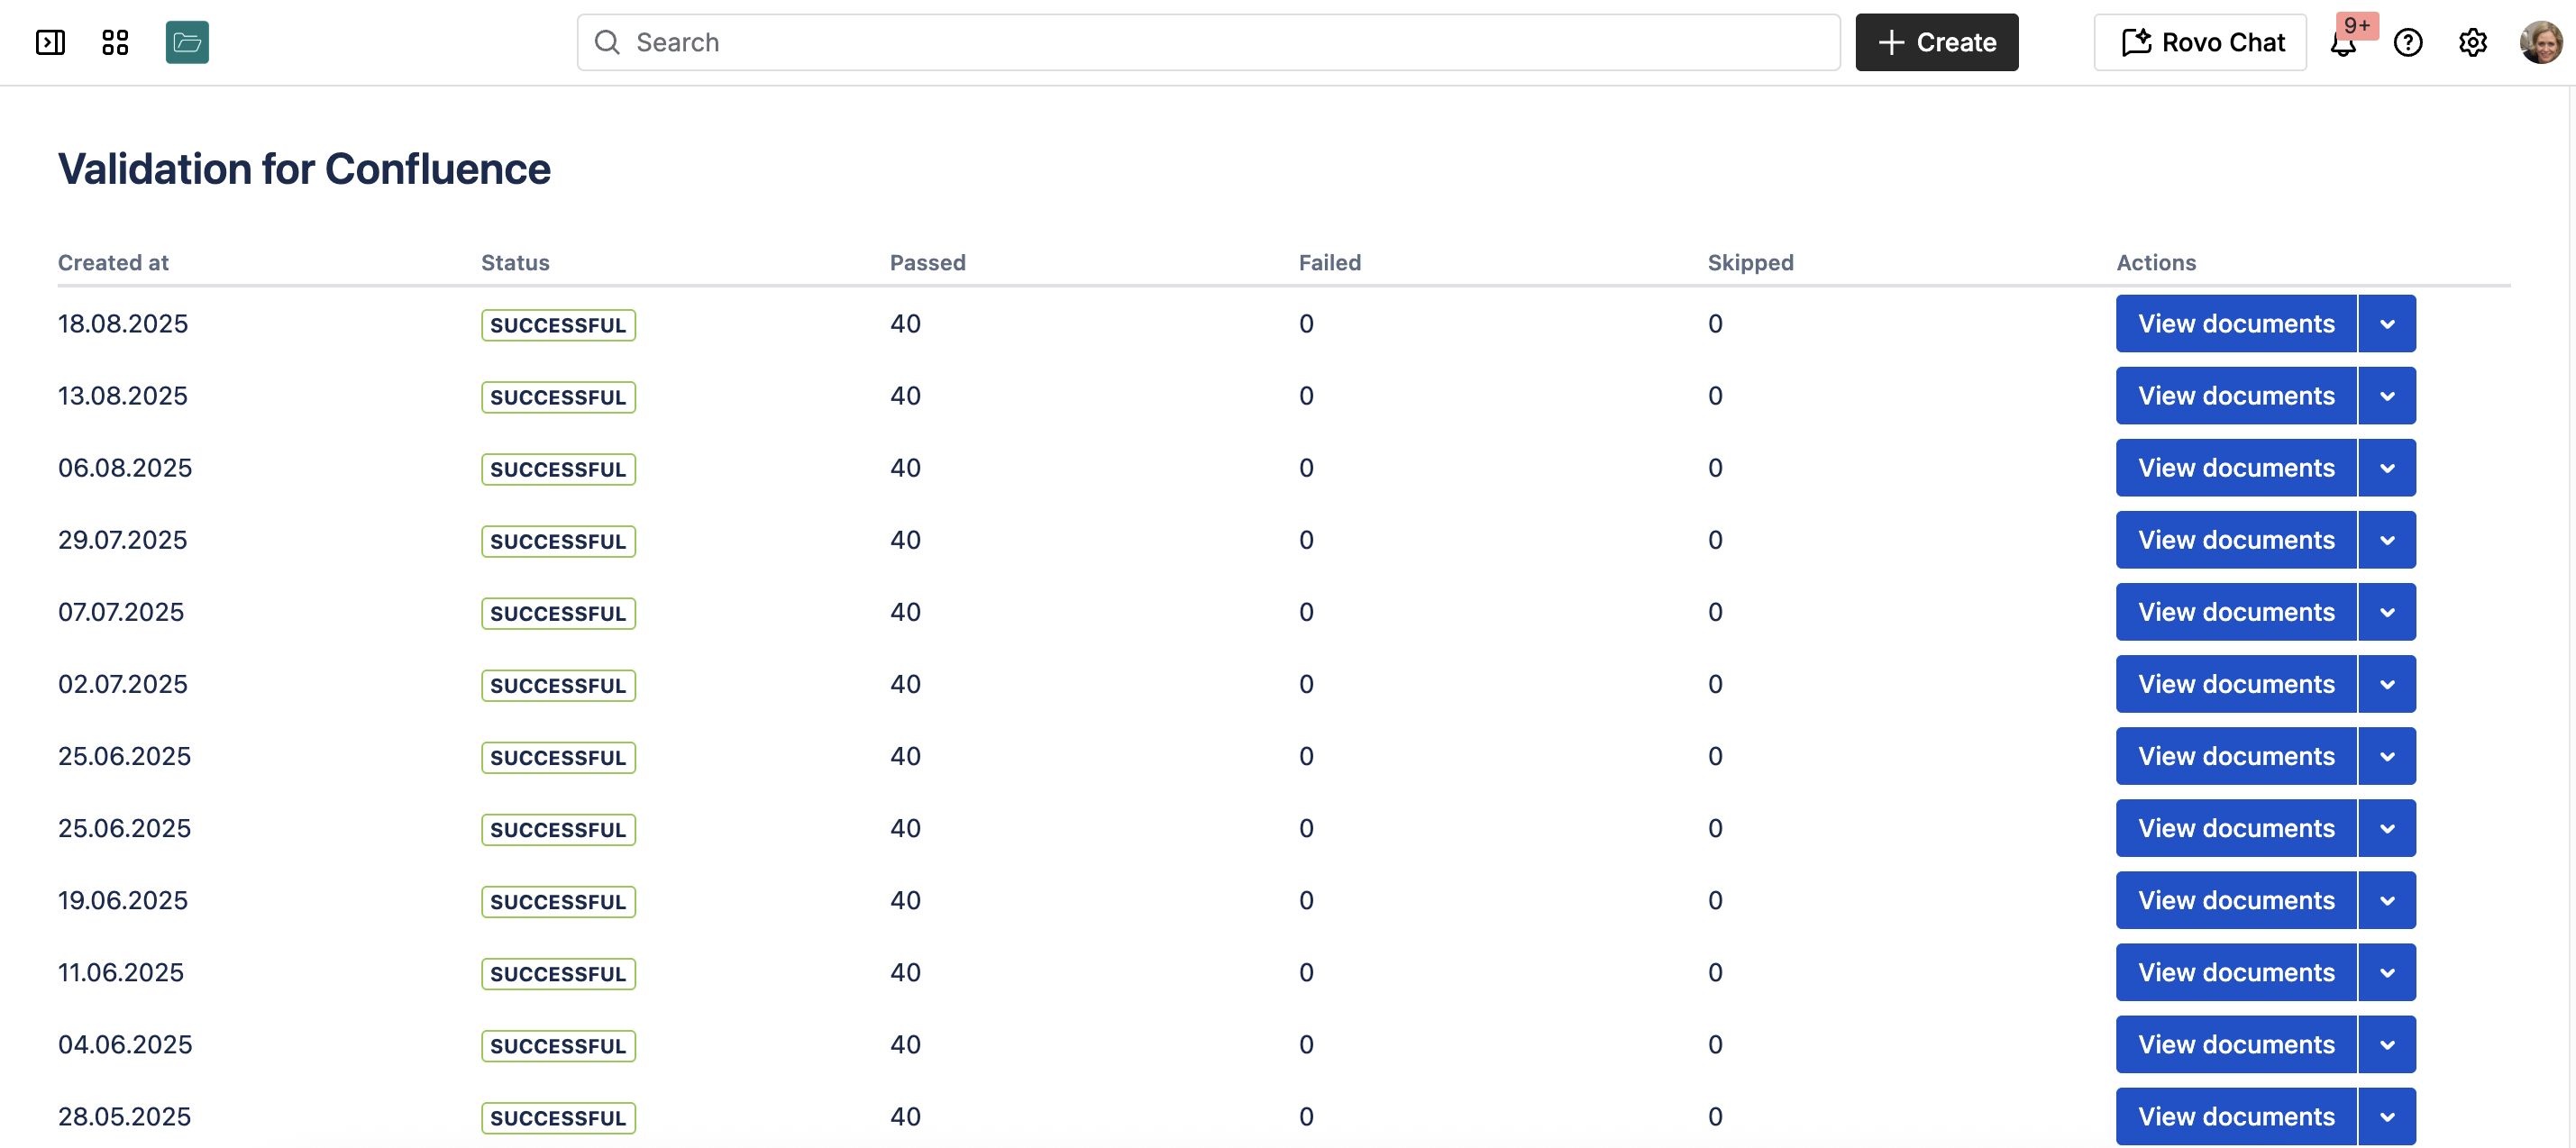Expand action dropdown for 18.08.2025 row
Screen dimensions: 2576x1148
2387,324
